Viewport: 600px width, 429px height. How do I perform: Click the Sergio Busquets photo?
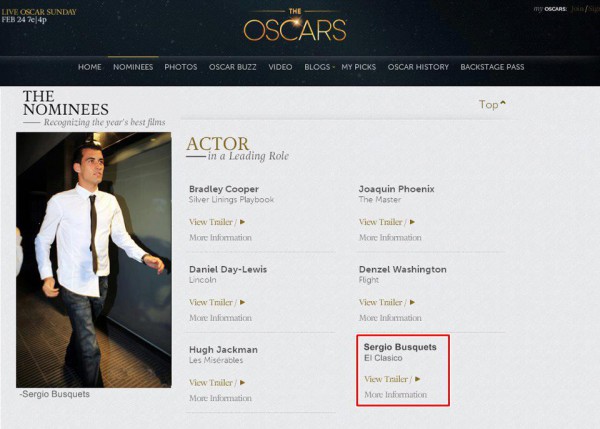93,259
